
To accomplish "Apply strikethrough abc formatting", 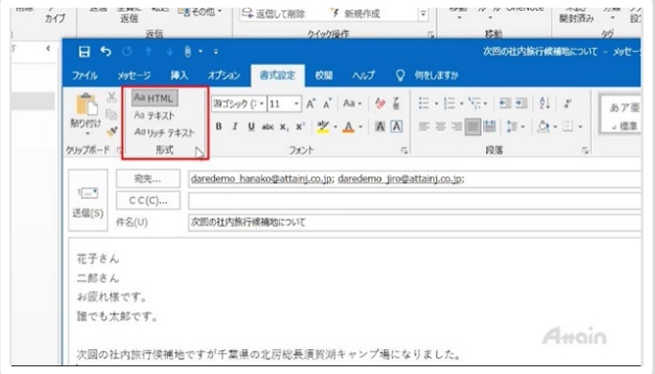I will 267,127.
